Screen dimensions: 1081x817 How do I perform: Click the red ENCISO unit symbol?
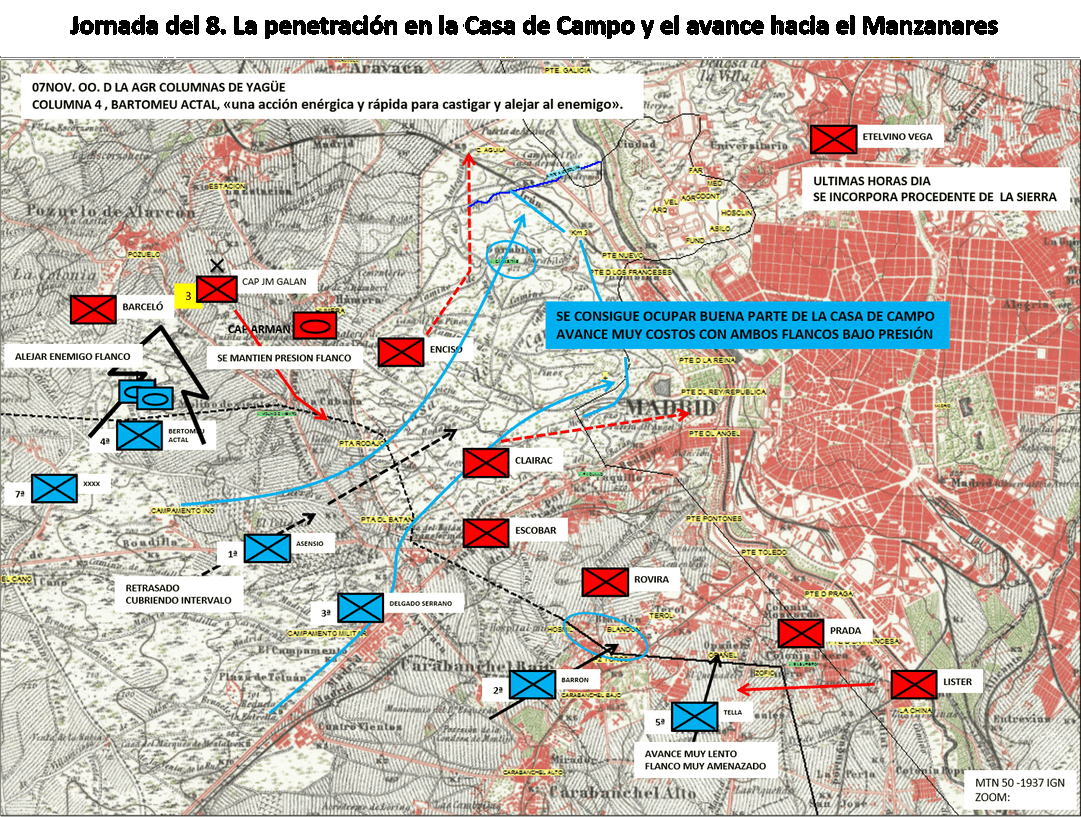click(x=401, y=352)
